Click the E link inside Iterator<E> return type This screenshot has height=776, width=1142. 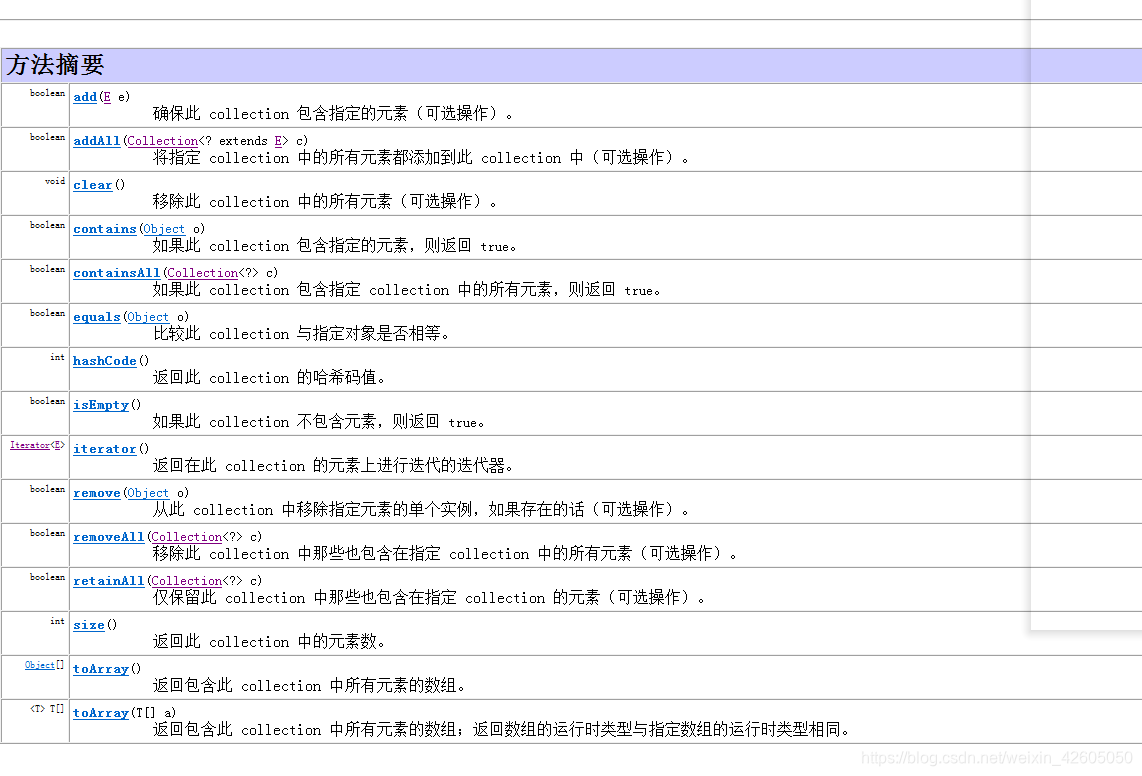58,445
